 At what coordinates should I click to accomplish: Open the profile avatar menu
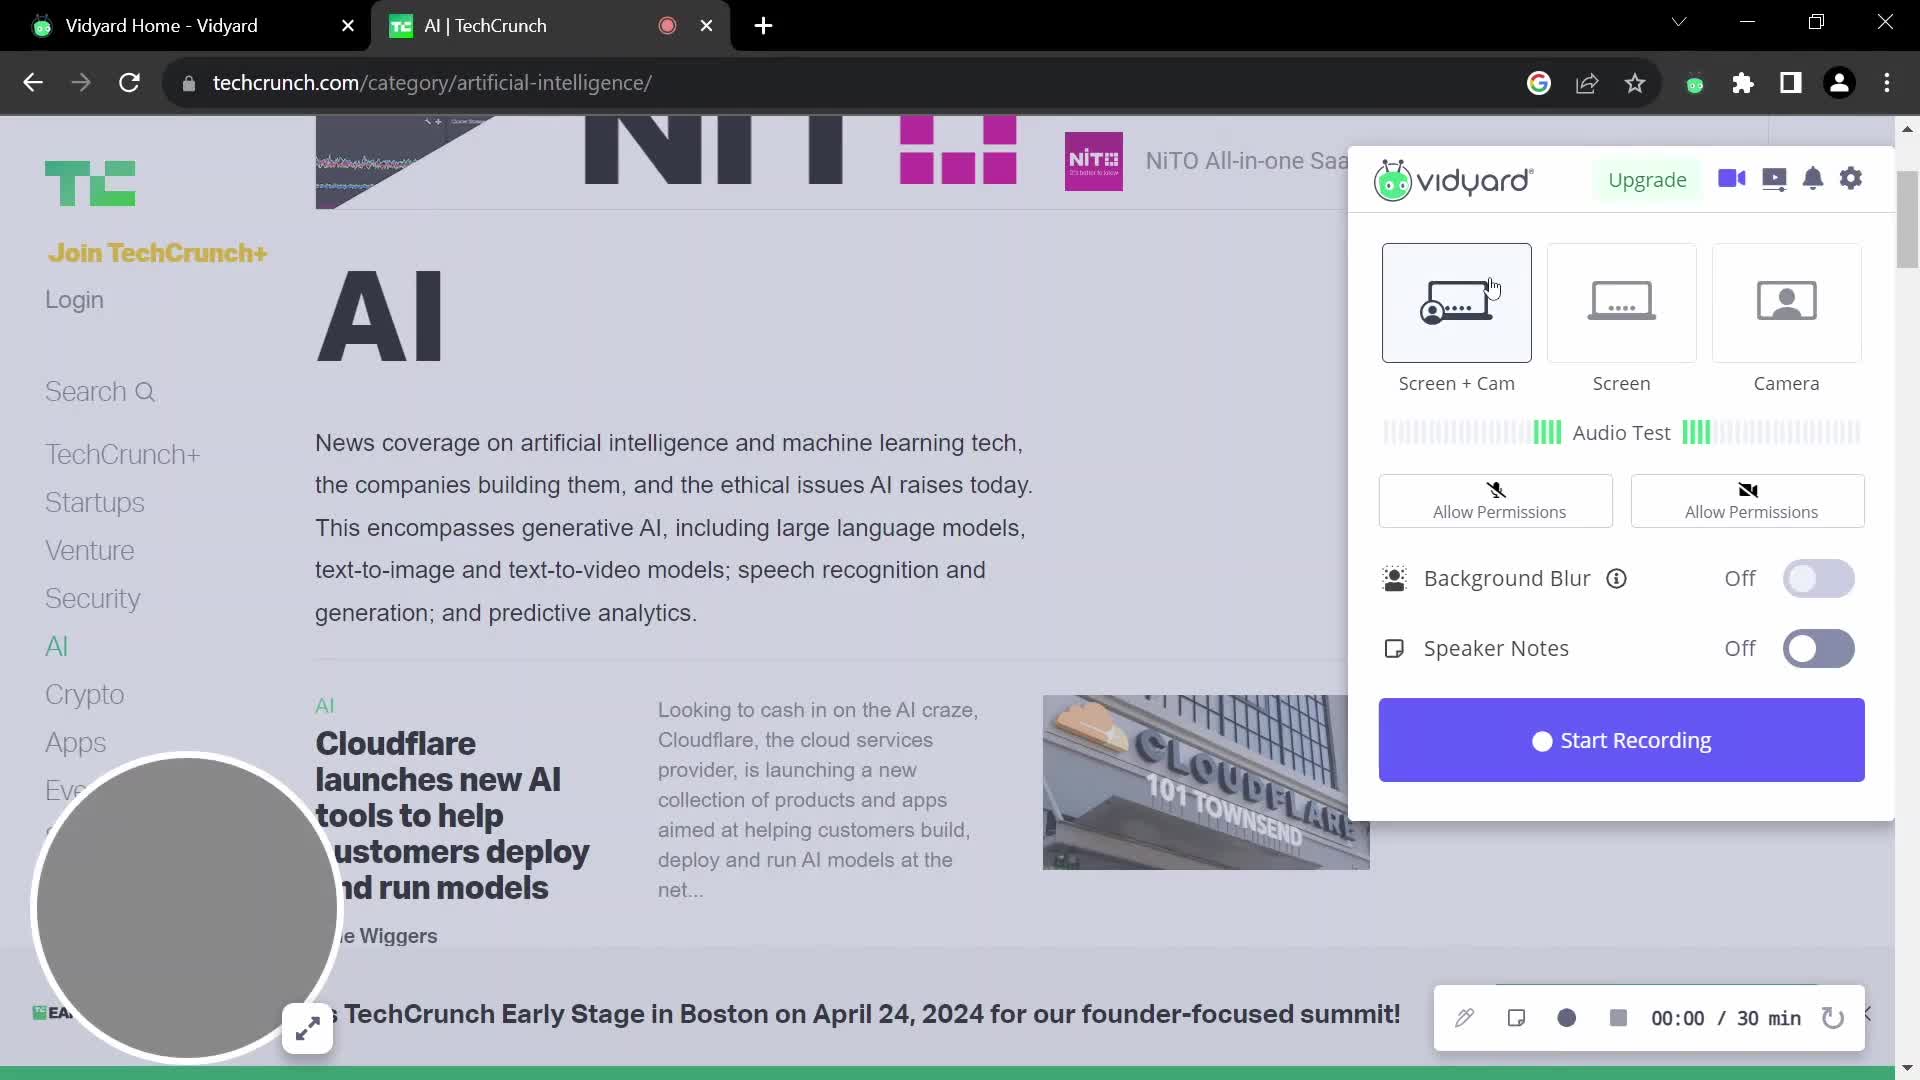point(1839,83)
